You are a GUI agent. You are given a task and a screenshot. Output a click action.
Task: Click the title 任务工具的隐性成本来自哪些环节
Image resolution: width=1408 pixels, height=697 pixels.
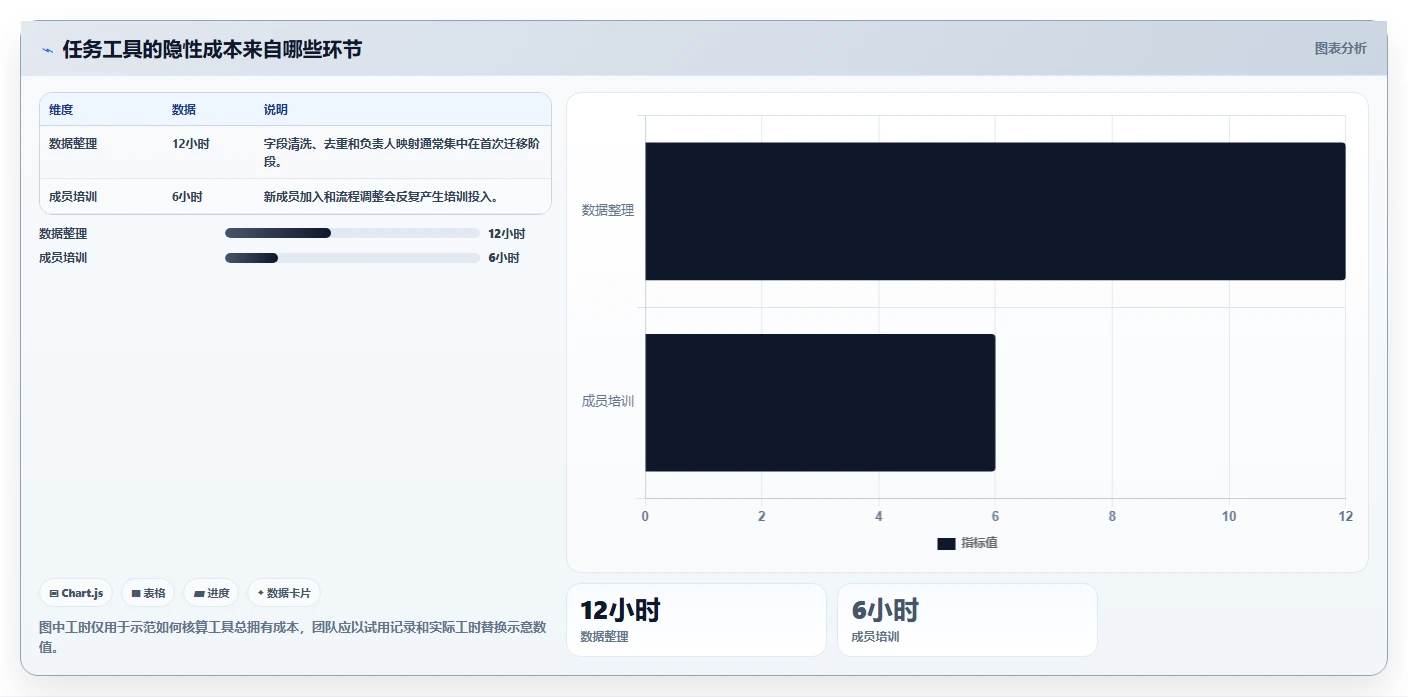point(212,50)
